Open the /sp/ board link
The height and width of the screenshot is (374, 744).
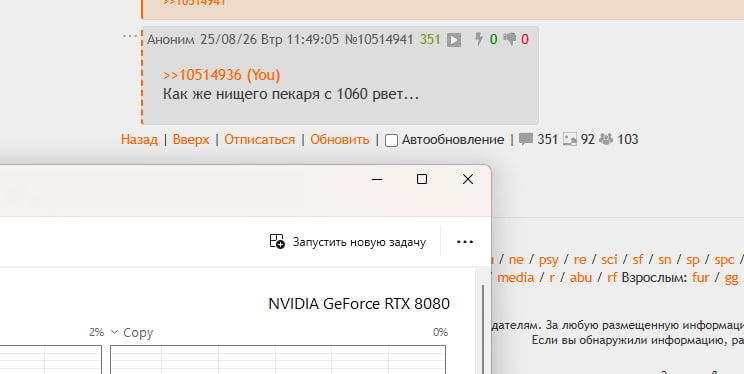click(693, 260)
